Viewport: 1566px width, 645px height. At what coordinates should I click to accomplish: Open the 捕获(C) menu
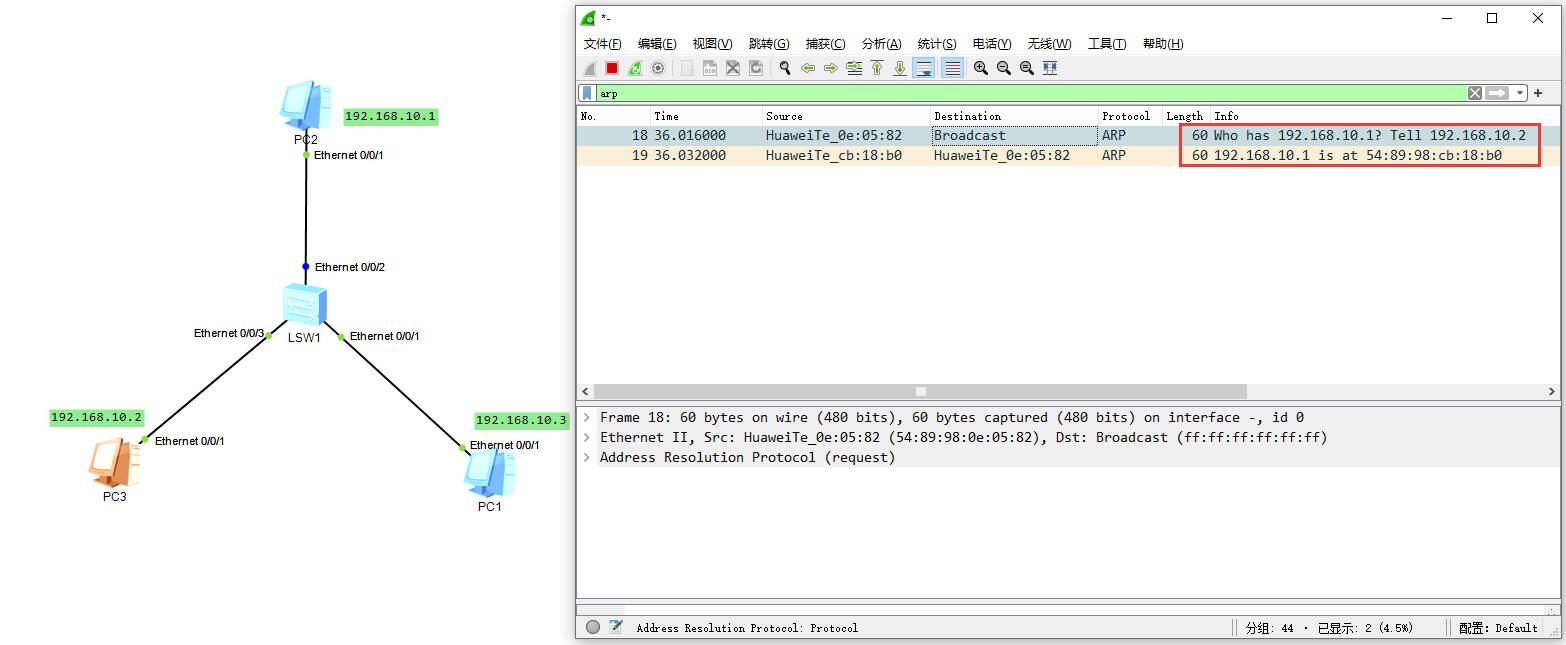point(826,44)
